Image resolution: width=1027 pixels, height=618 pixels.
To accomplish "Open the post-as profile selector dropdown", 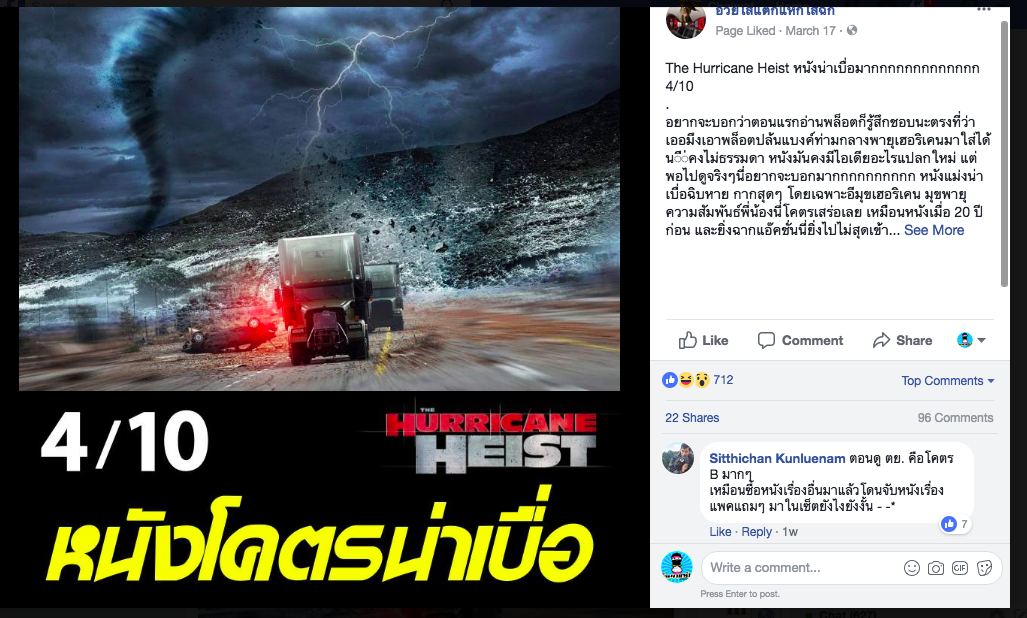I will click(x=971, y=340).
